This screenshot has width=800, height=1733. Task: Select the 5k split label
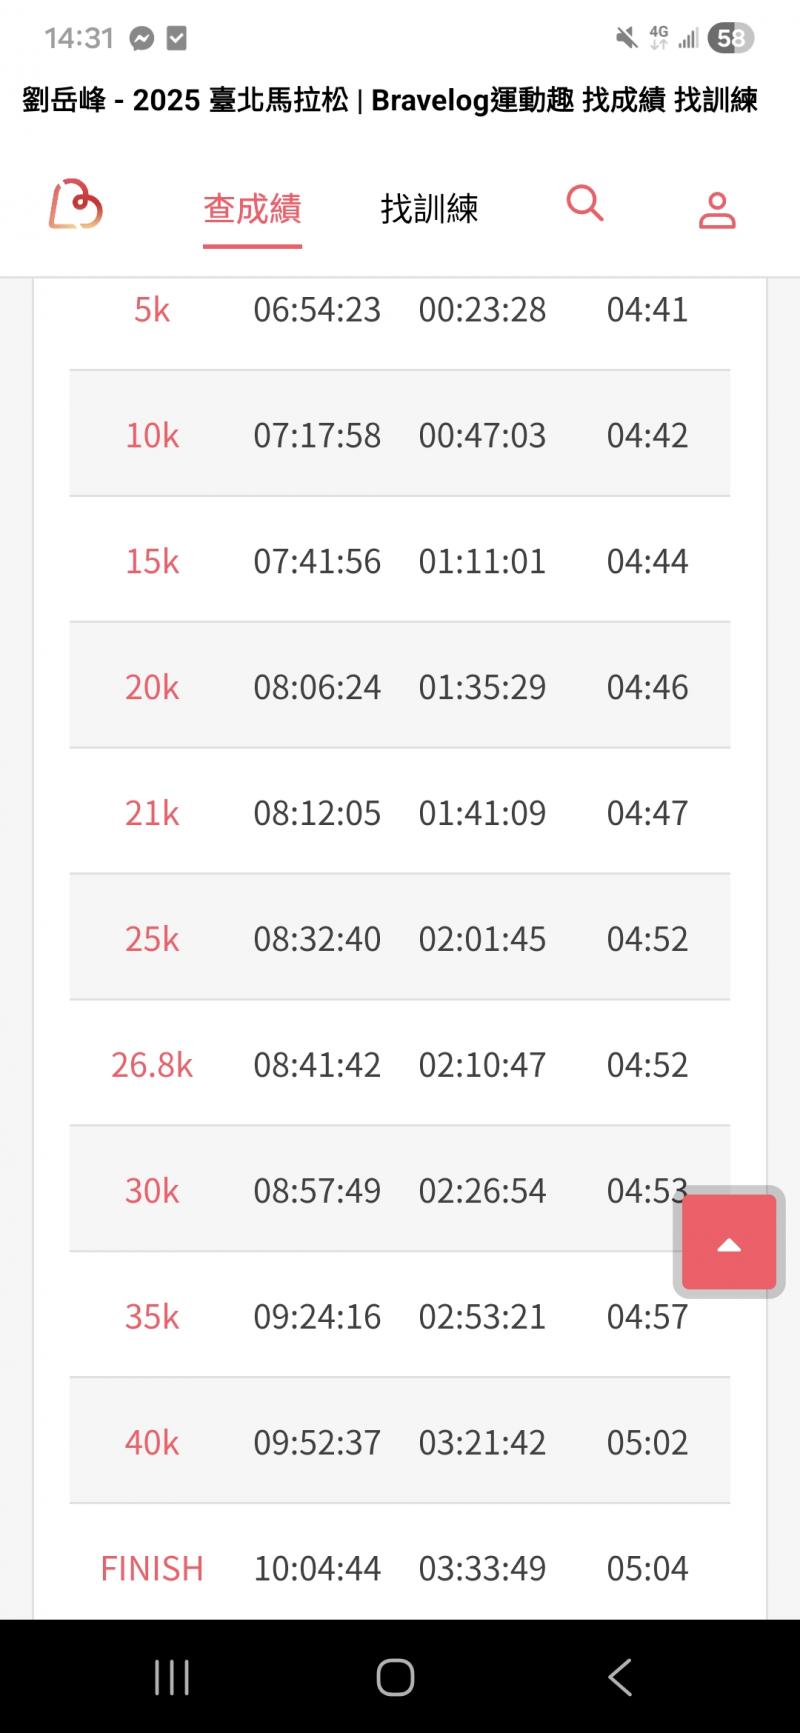tap(152, 310)
